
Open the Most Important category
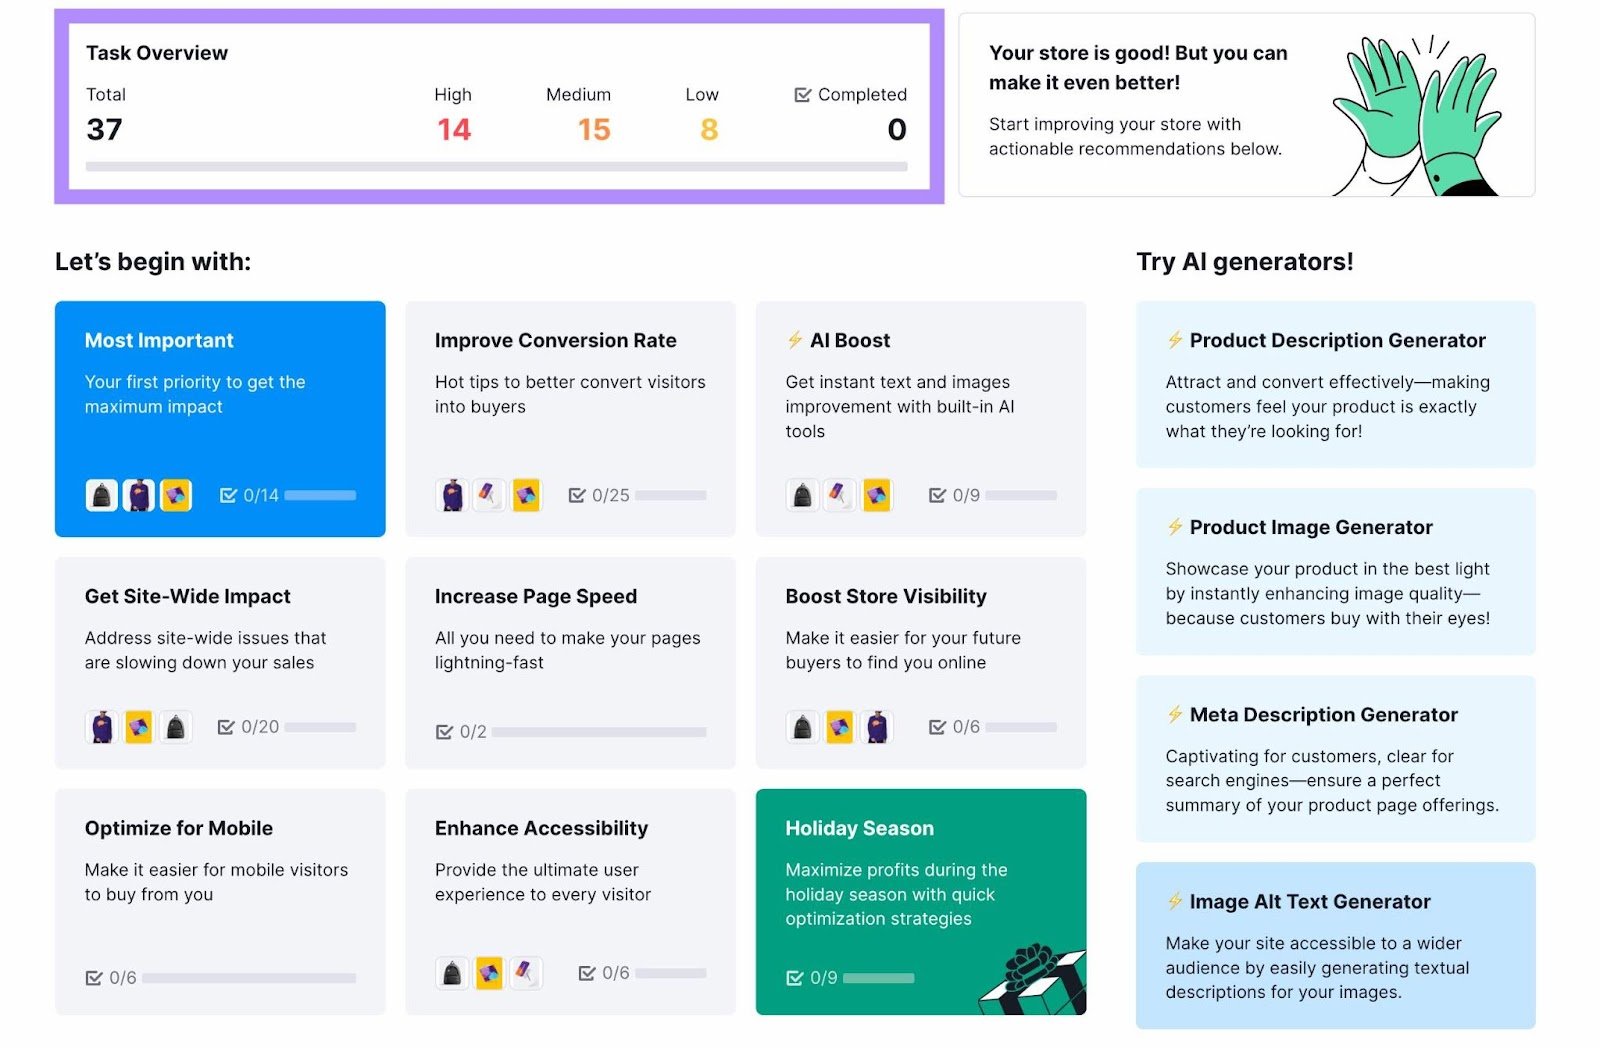click(x=220, y=418)
